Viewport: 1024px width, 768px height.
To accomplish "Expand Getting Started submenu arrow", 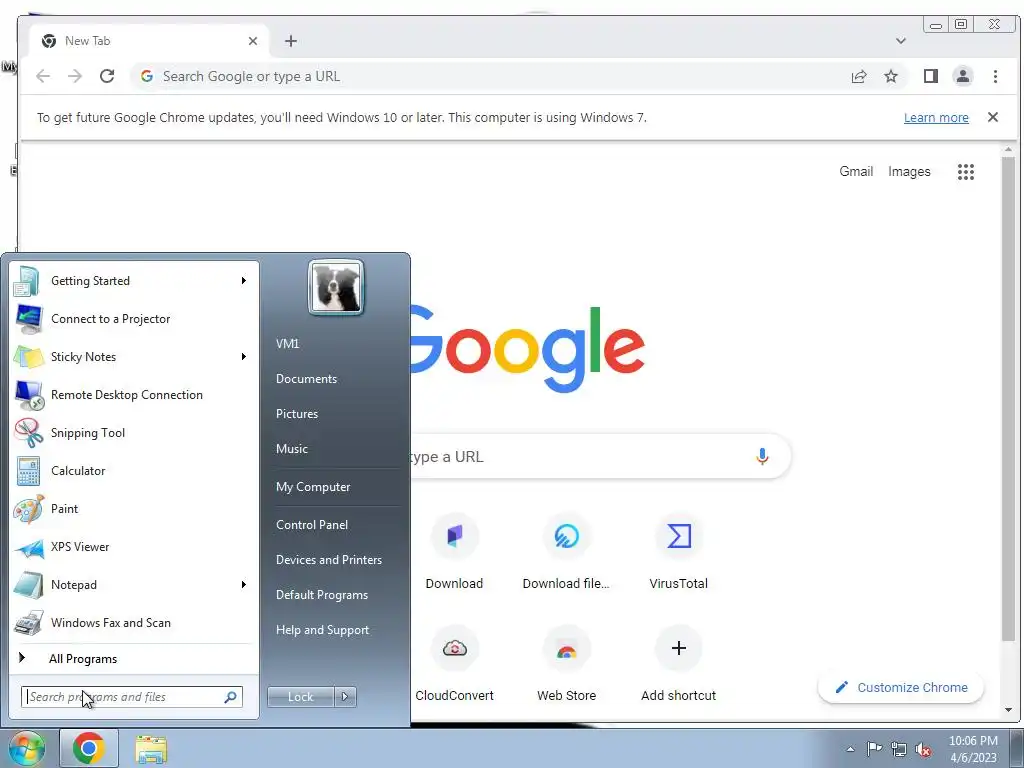I will coord(244,281).
